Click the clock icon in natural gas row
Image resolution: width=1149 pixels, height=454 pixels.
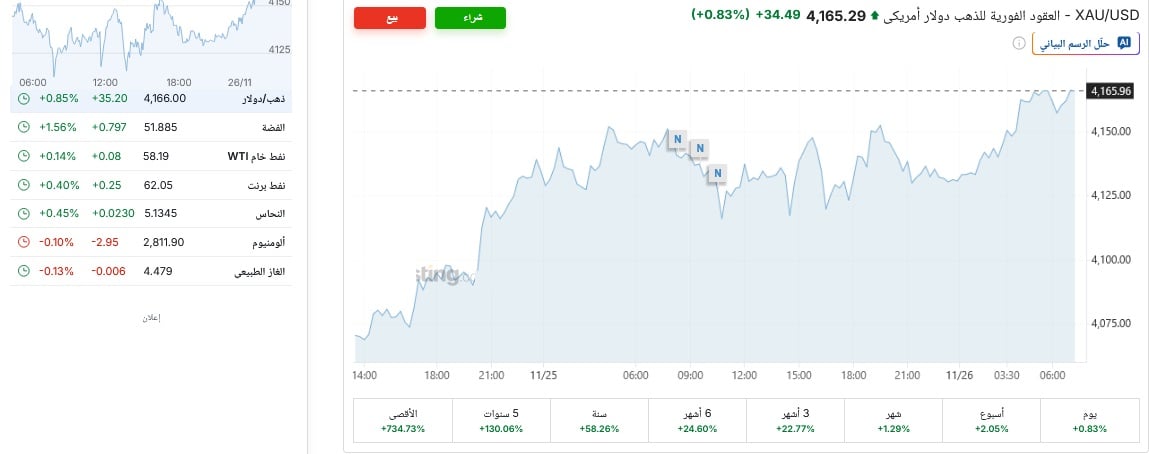point(24,271)
